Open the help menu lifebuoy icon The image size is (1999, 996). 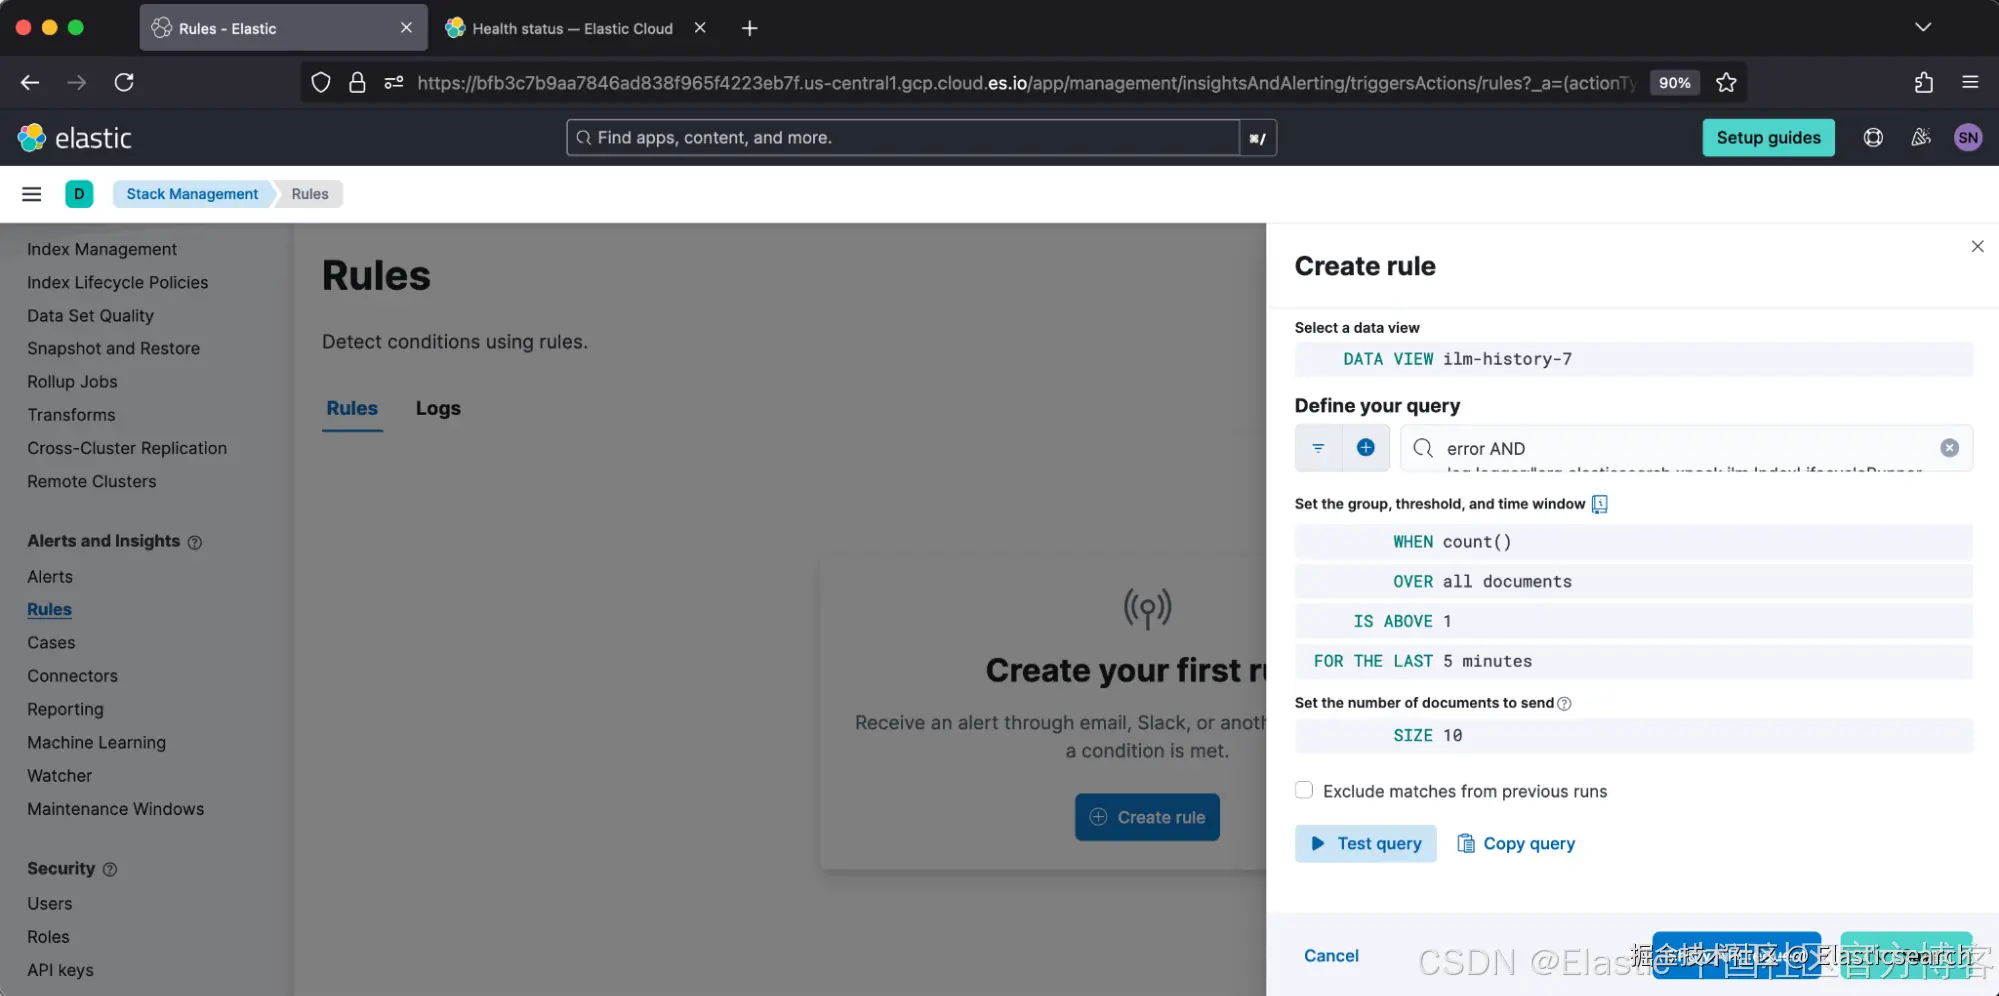coord(1873,138)
